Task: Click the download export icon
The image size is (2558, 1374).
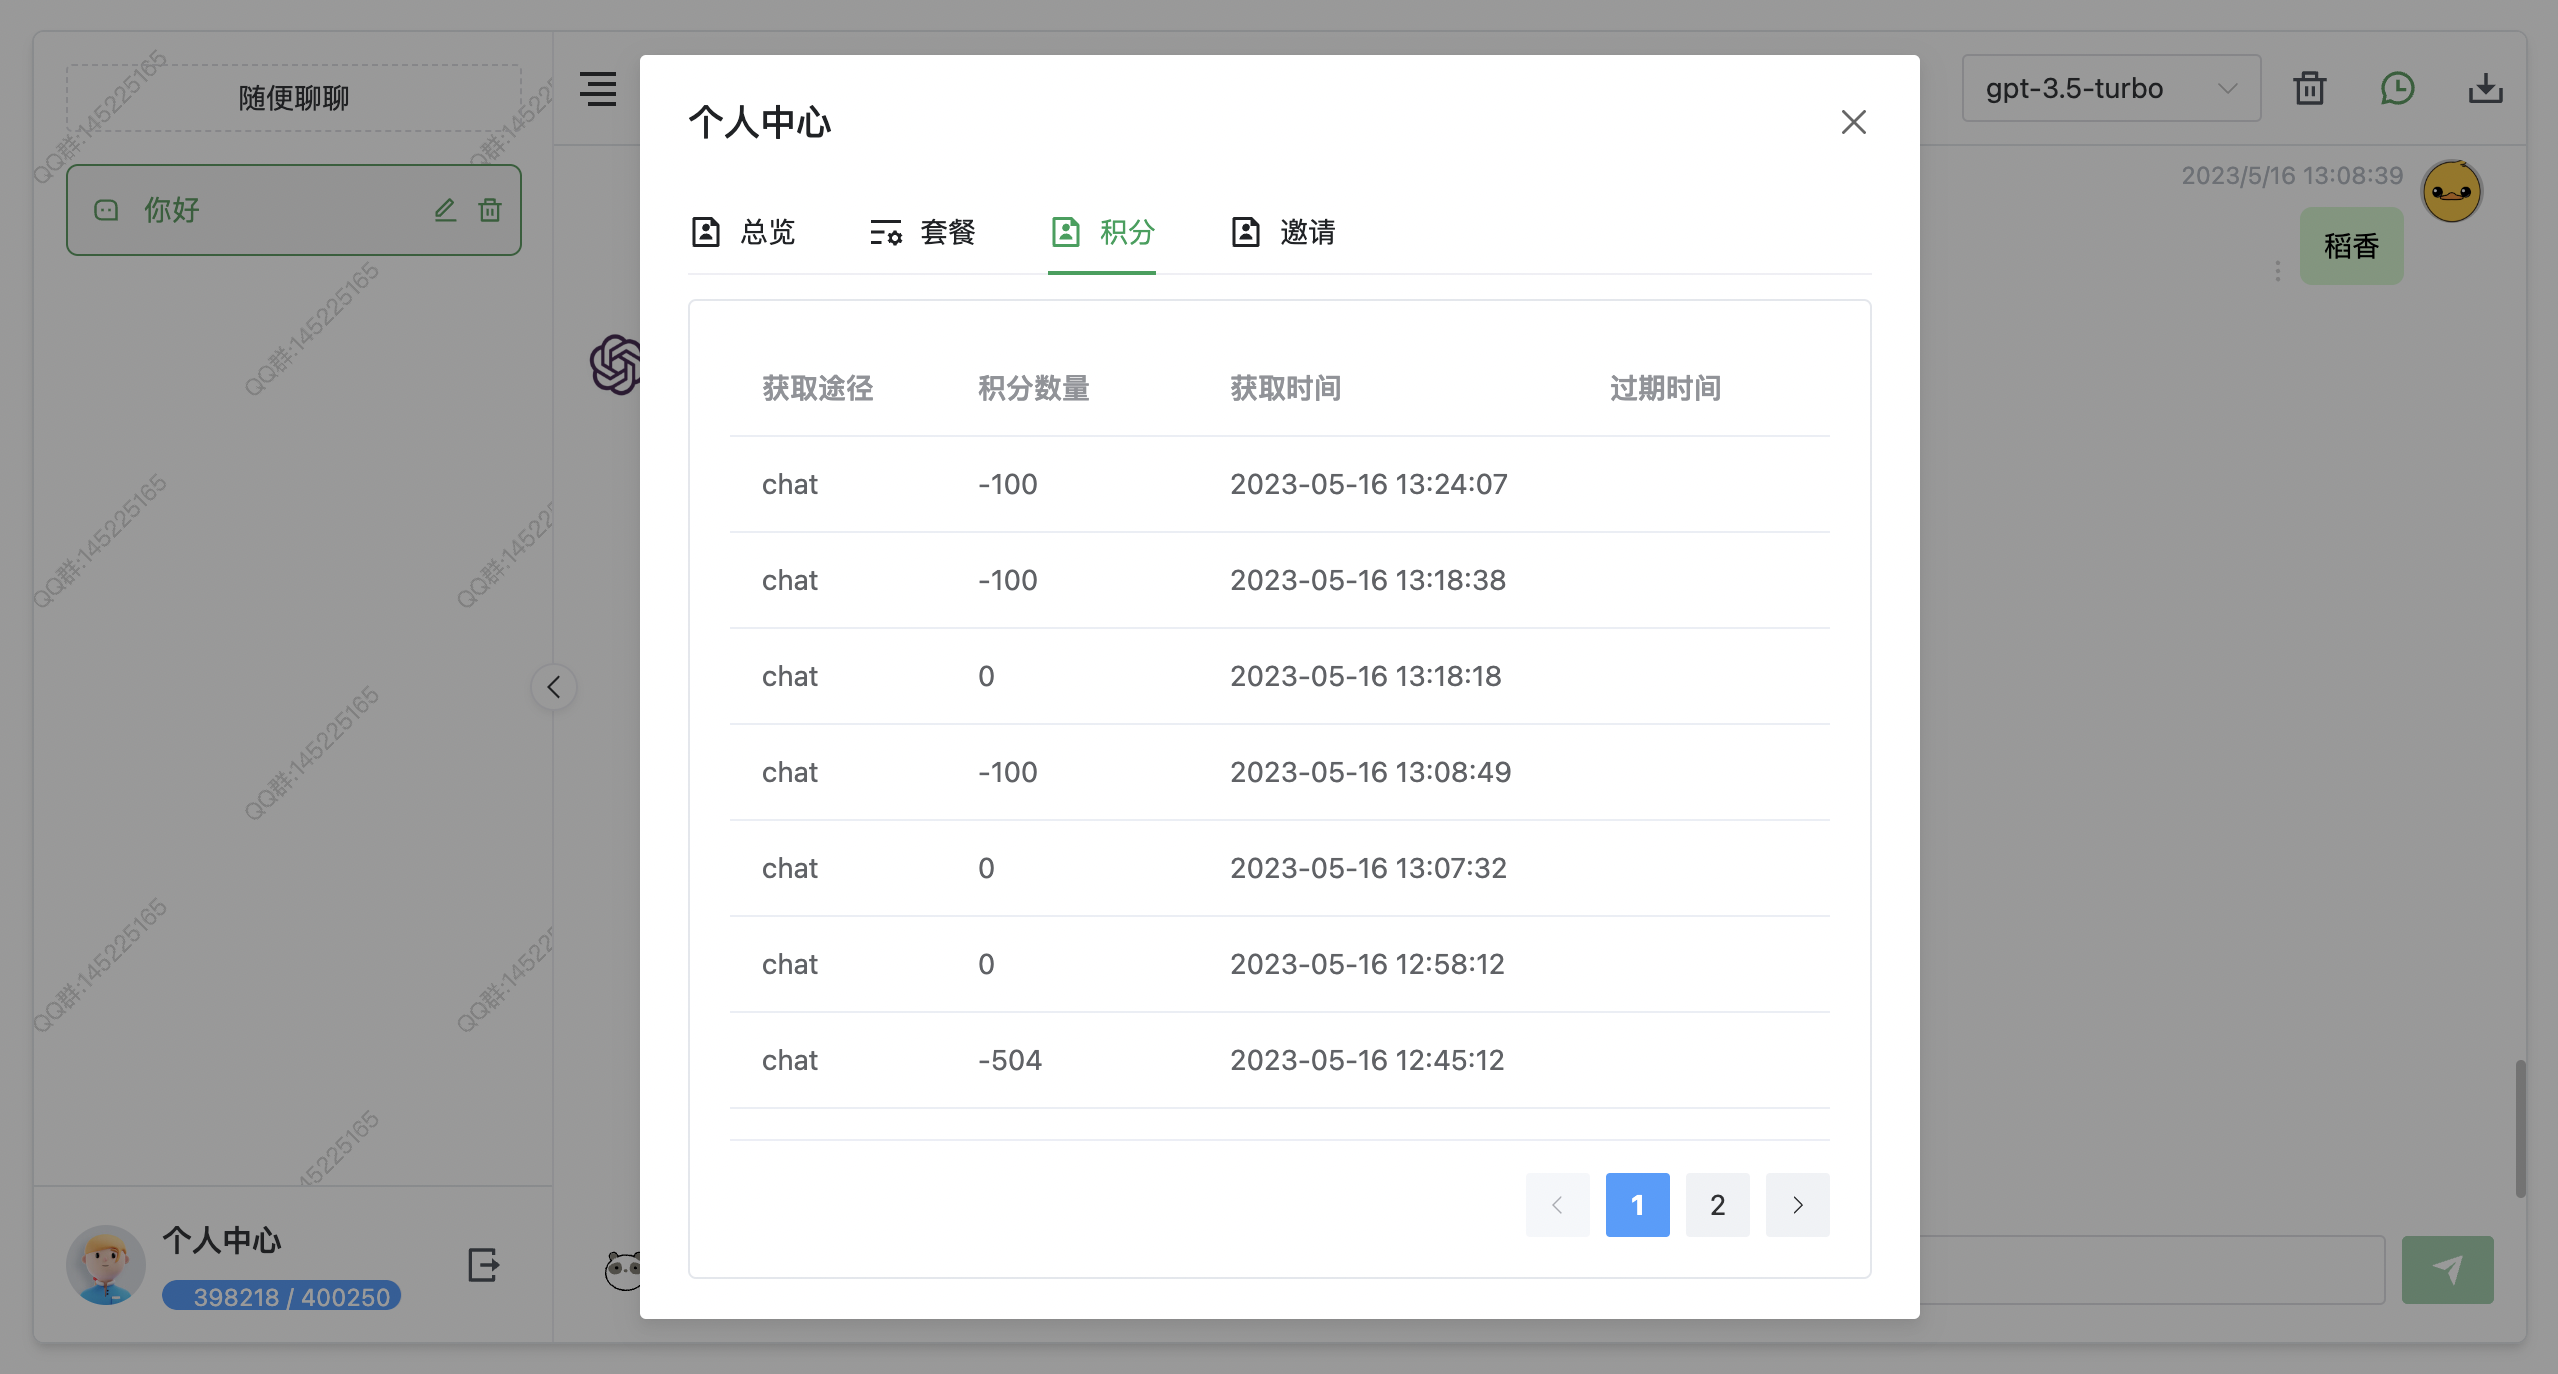Action: (2485, 89)
